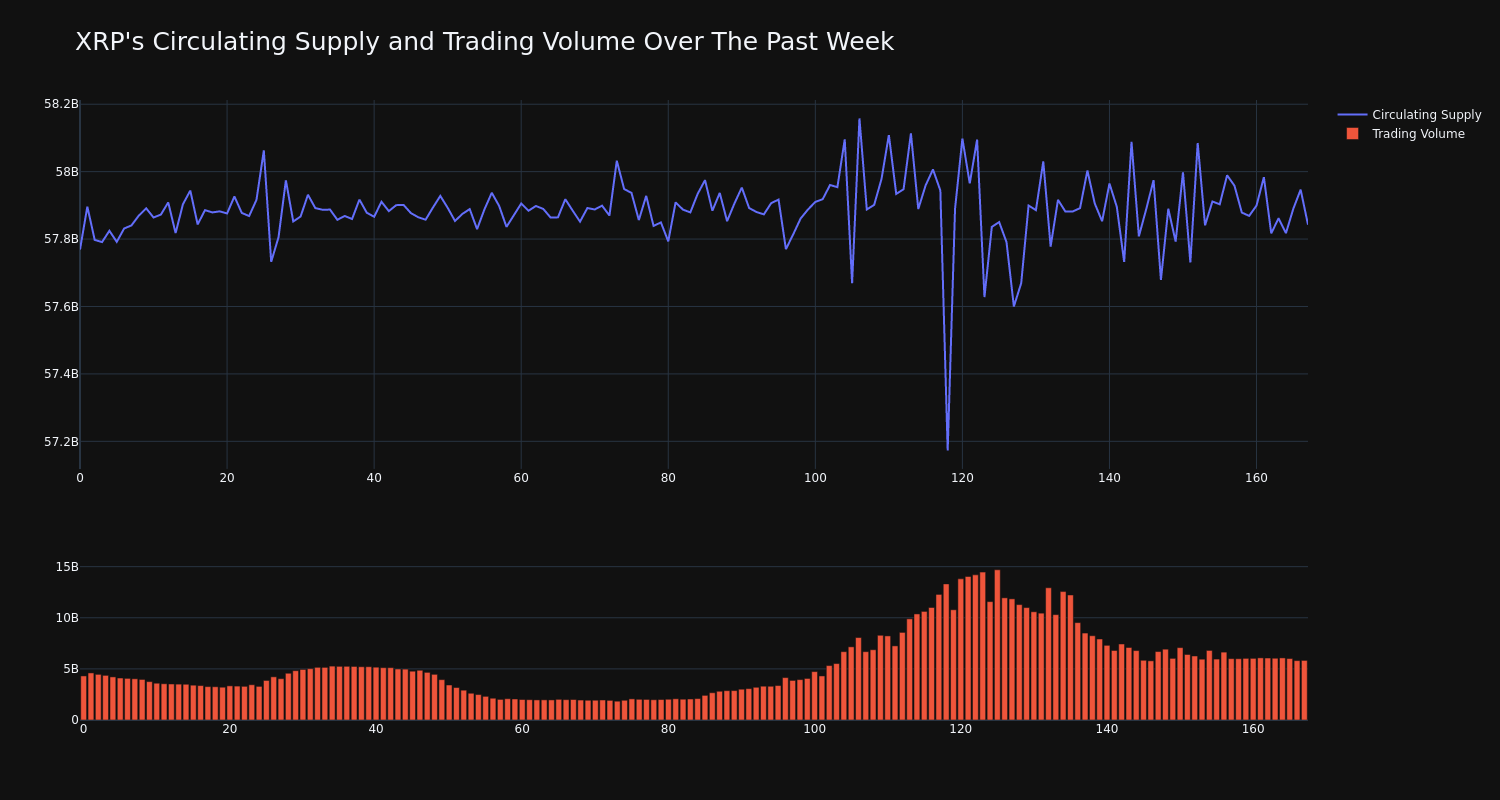Click the lowest dip point near 118 on supply line

[x=948, y=449]
